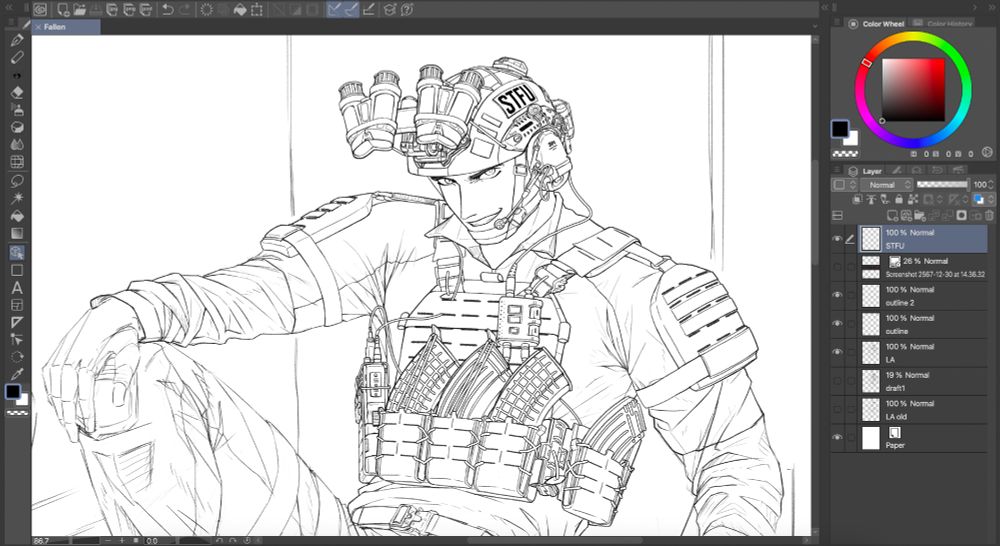Redo the undone action
Screen dimensions: 1000x546
(185, 9)
